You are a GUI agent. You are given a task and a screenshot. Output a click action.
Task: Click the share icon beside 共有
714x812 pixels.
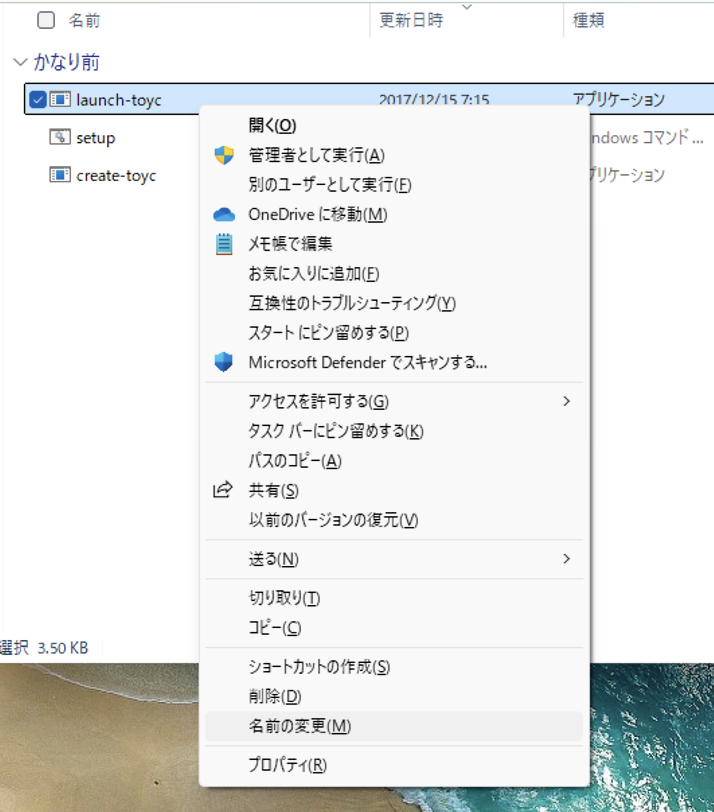(x=223, y=490)
